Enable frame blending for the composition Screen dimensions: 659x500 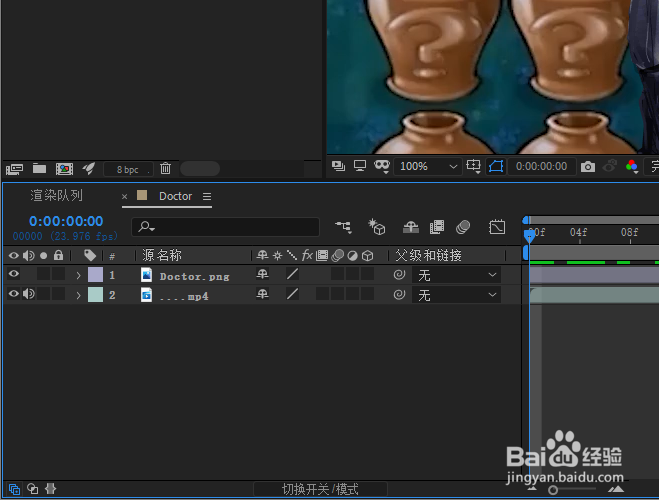click(x=437, y=227)
